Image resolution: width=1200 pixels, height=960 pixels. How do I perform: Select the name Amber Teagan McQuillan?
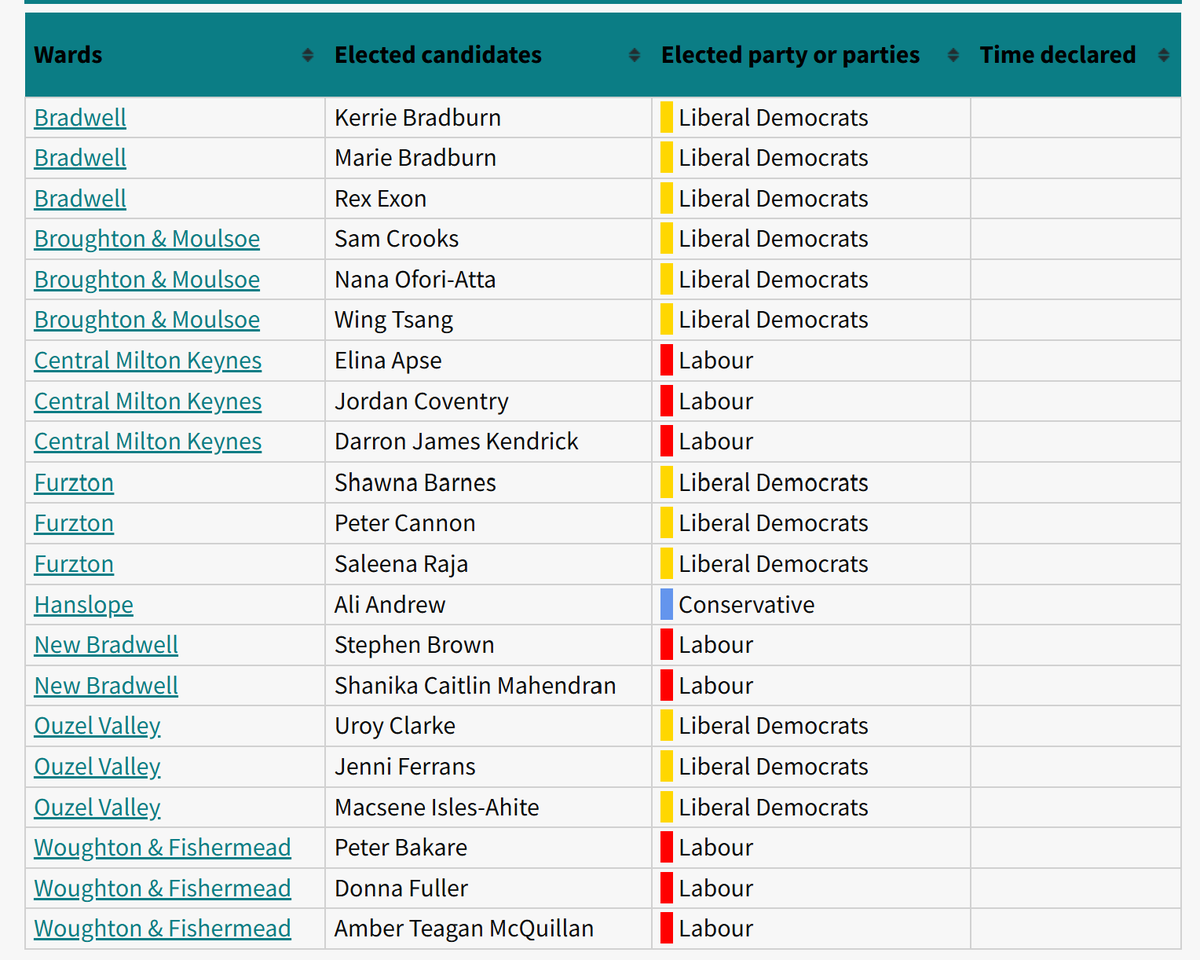pos(464,929)
